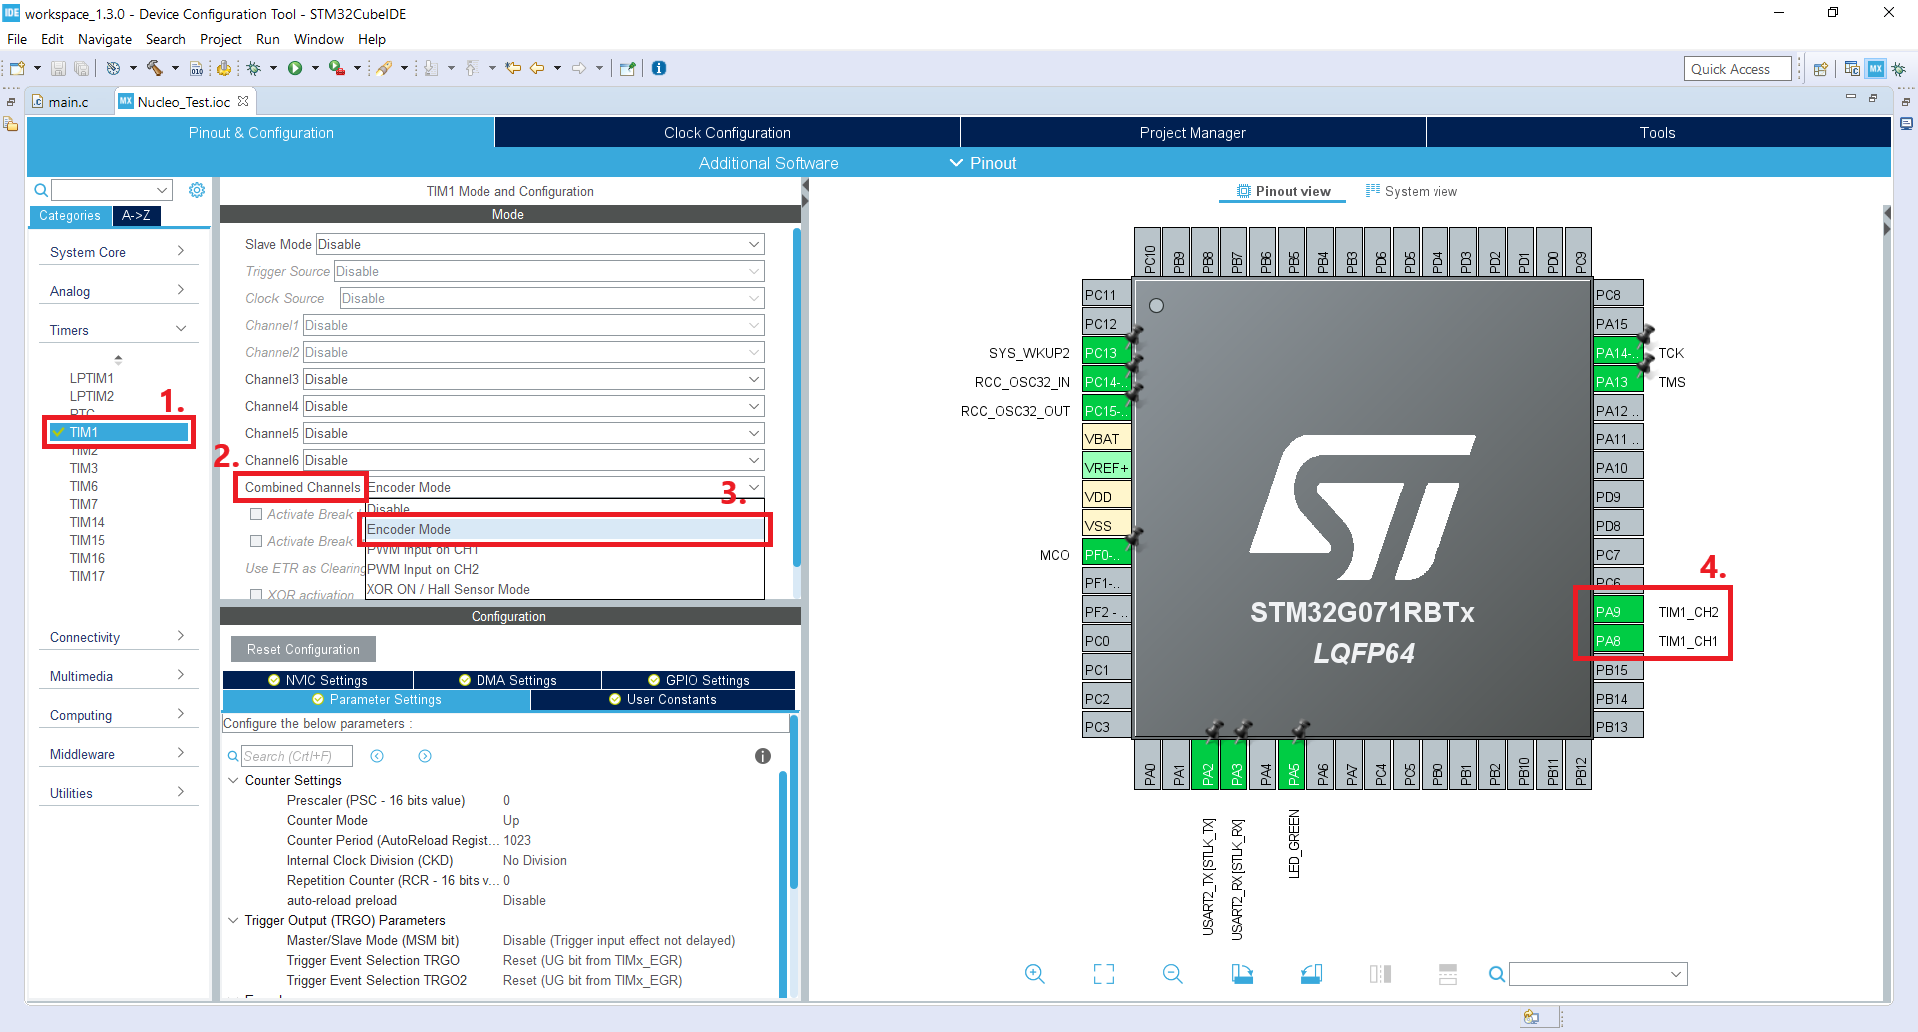Switch to Project Manager tab

click(x=1193, y=132)
